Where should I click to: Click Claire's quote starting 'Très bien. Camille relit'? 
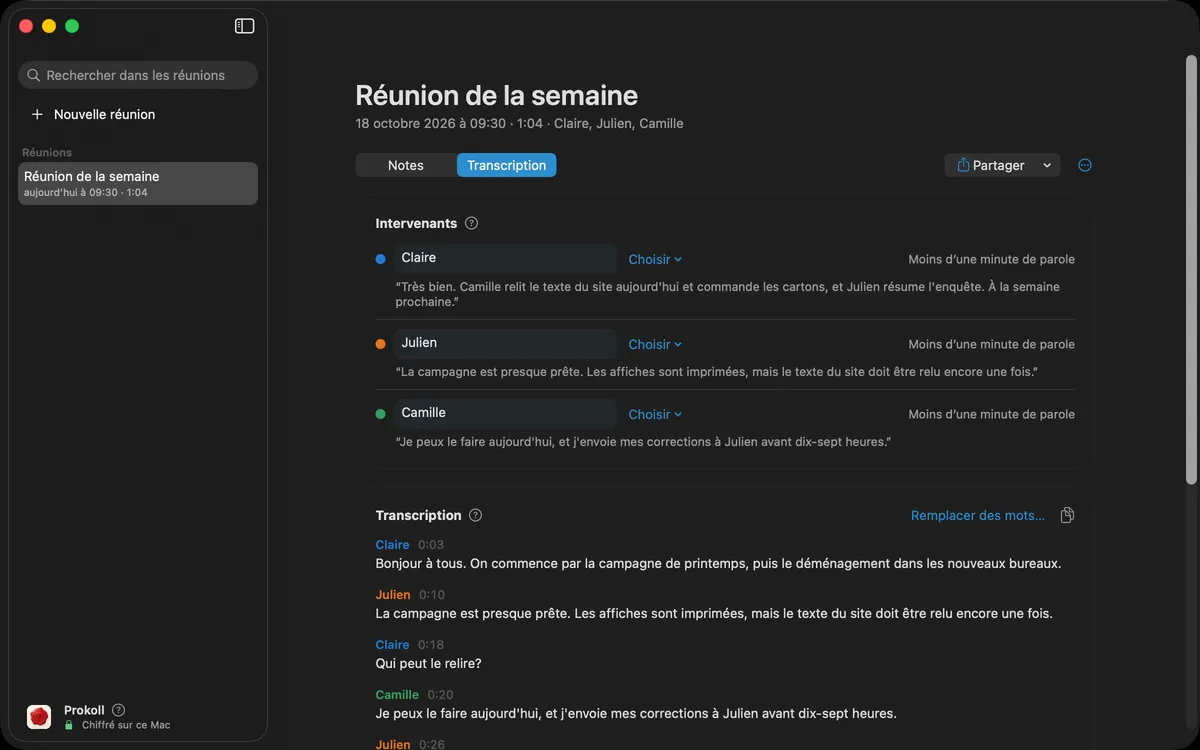click(728, 294)
